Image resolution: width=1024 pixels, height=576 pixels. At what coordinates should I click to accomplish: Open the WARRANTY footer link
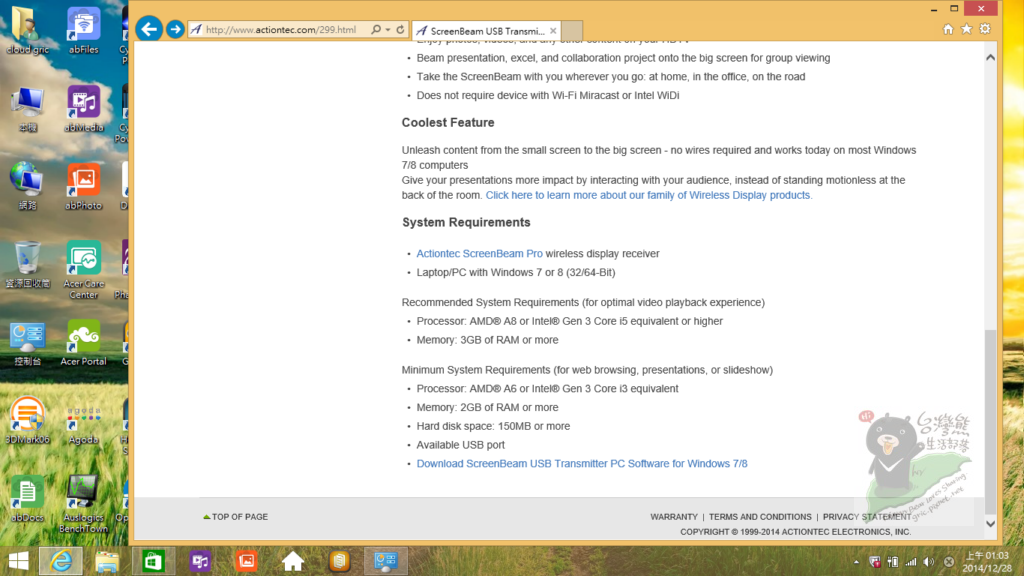click(x=673, y=517)
